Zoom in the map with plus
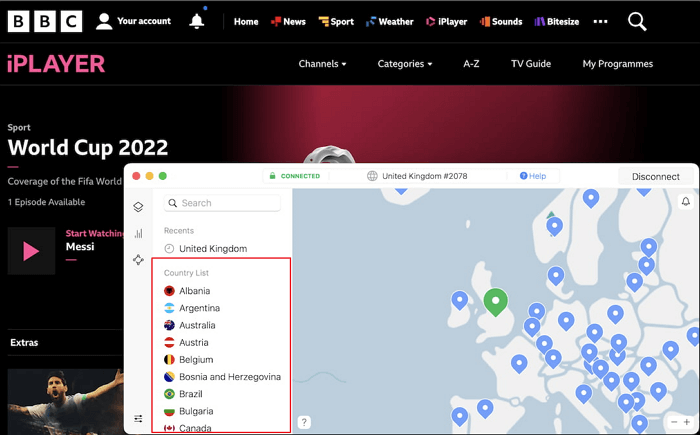 [687, 422]
